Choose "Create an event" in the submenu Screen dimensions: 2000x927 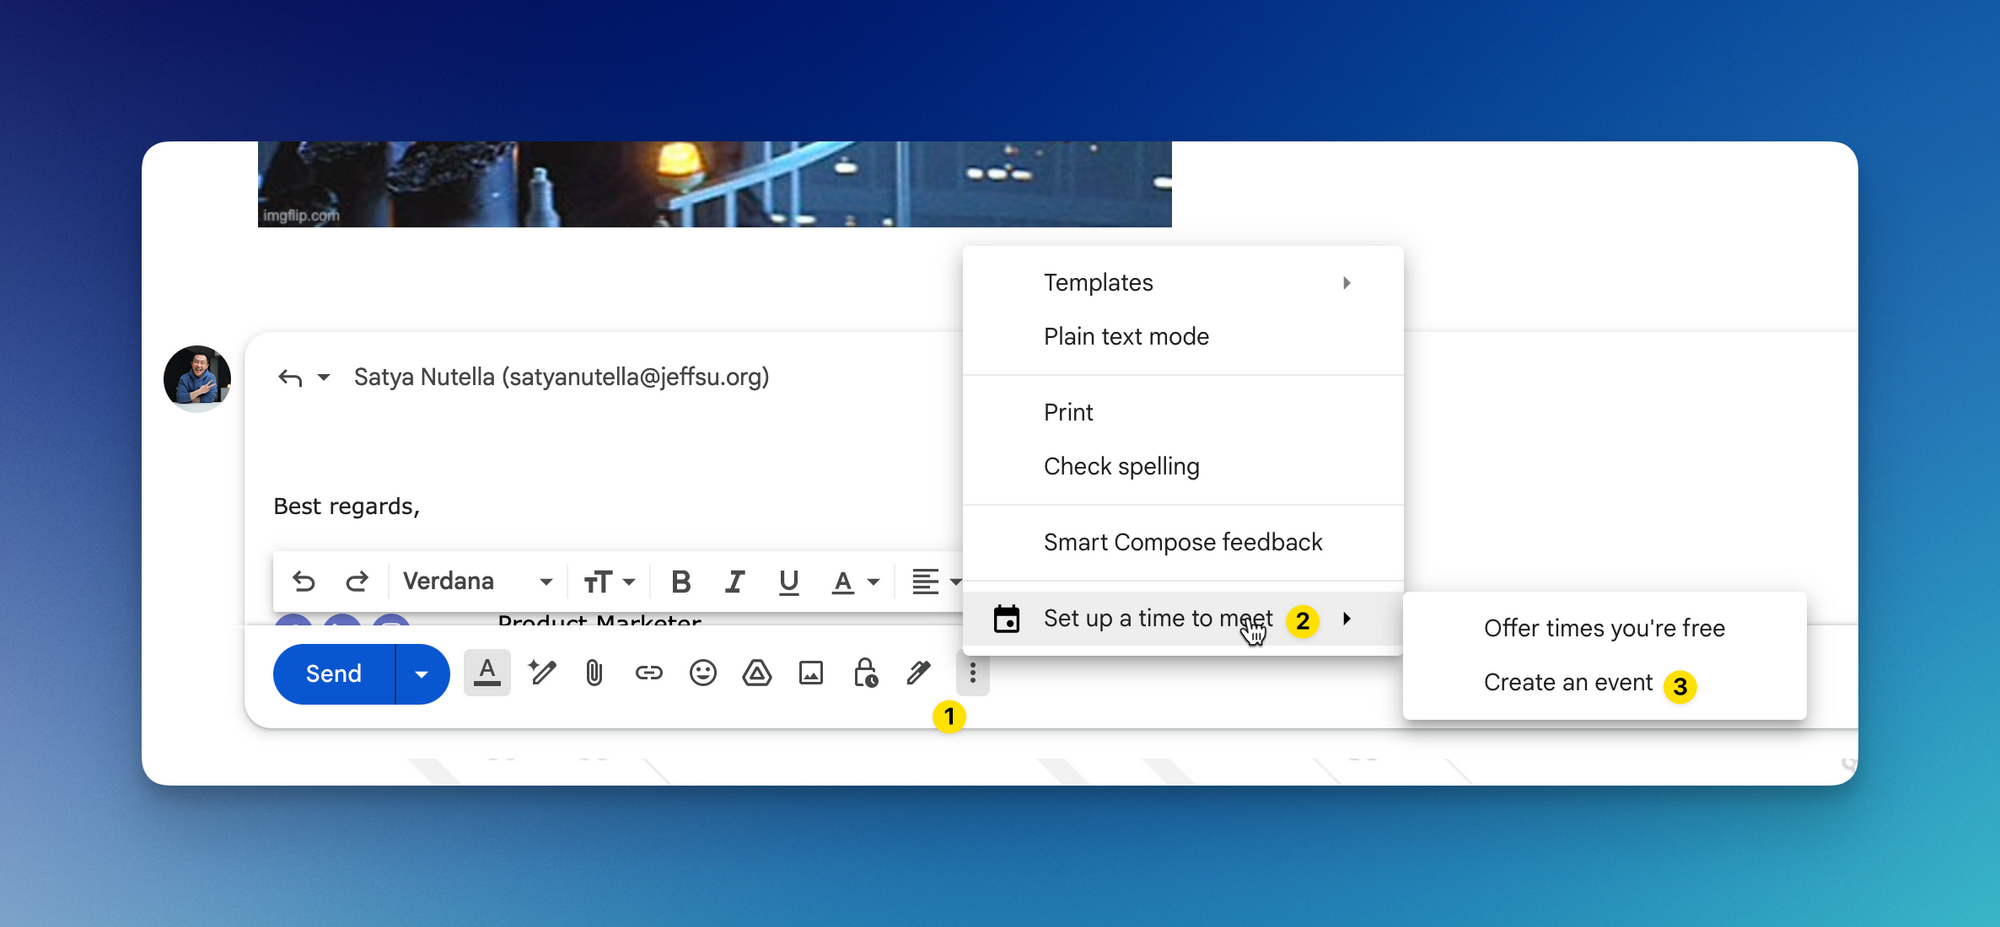point(1567,683)
